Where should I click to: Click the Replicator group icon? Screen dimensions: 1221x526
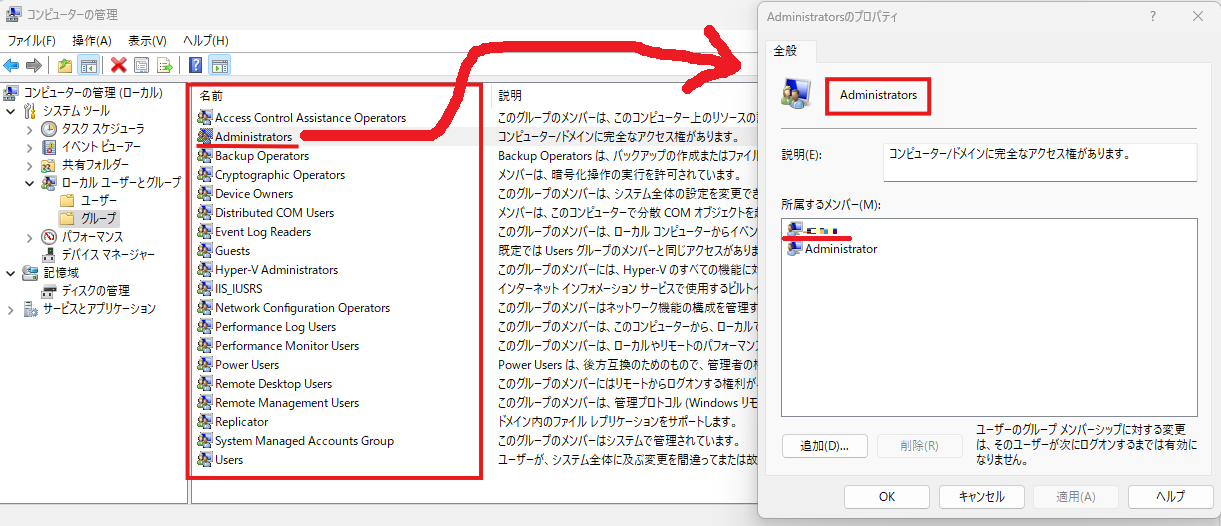tap(205, 421)
